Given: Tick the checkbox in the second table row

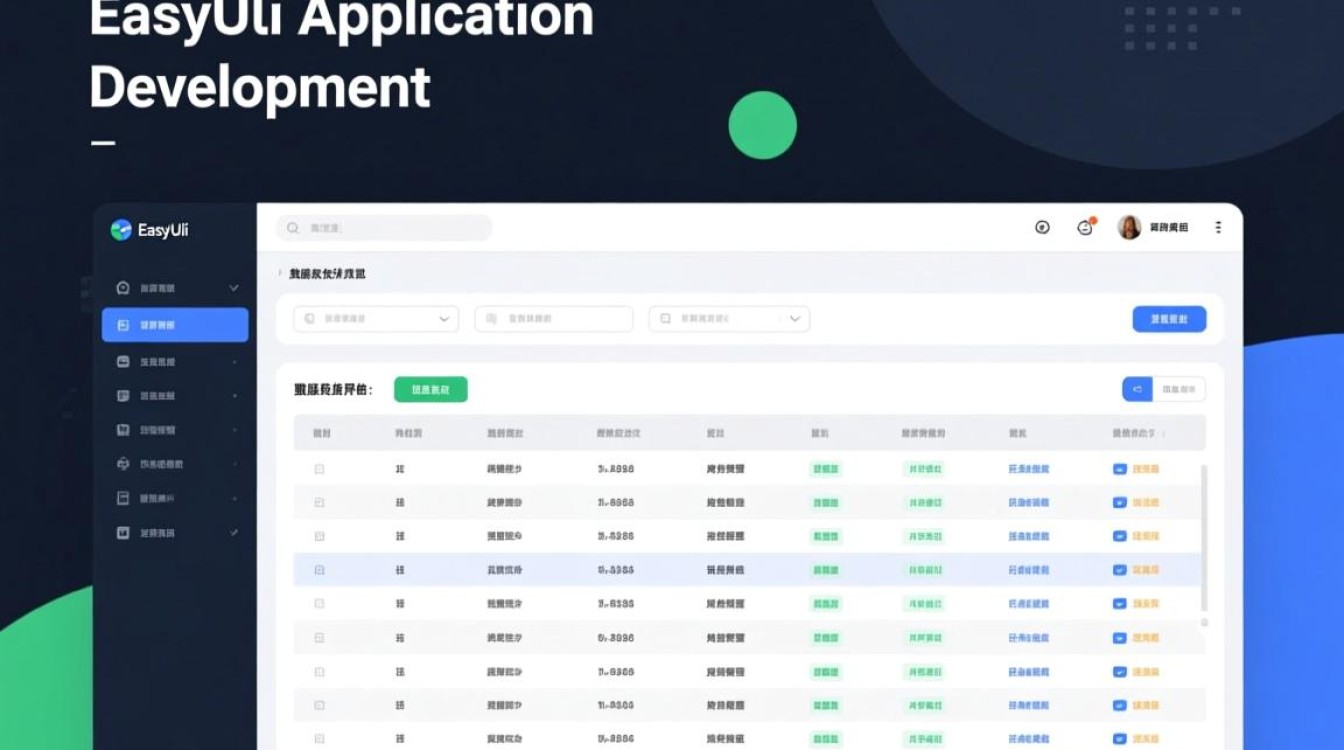Looking at the screenshot, I should 320,502.
